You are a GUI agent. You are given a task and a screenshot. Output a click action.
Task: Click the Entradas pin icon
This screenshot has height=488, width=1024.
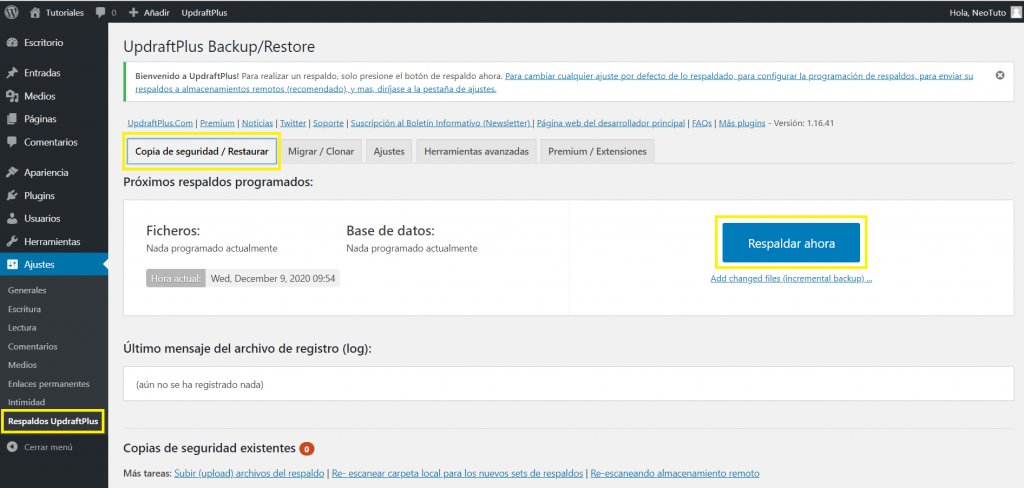click(x=12, y=73)
